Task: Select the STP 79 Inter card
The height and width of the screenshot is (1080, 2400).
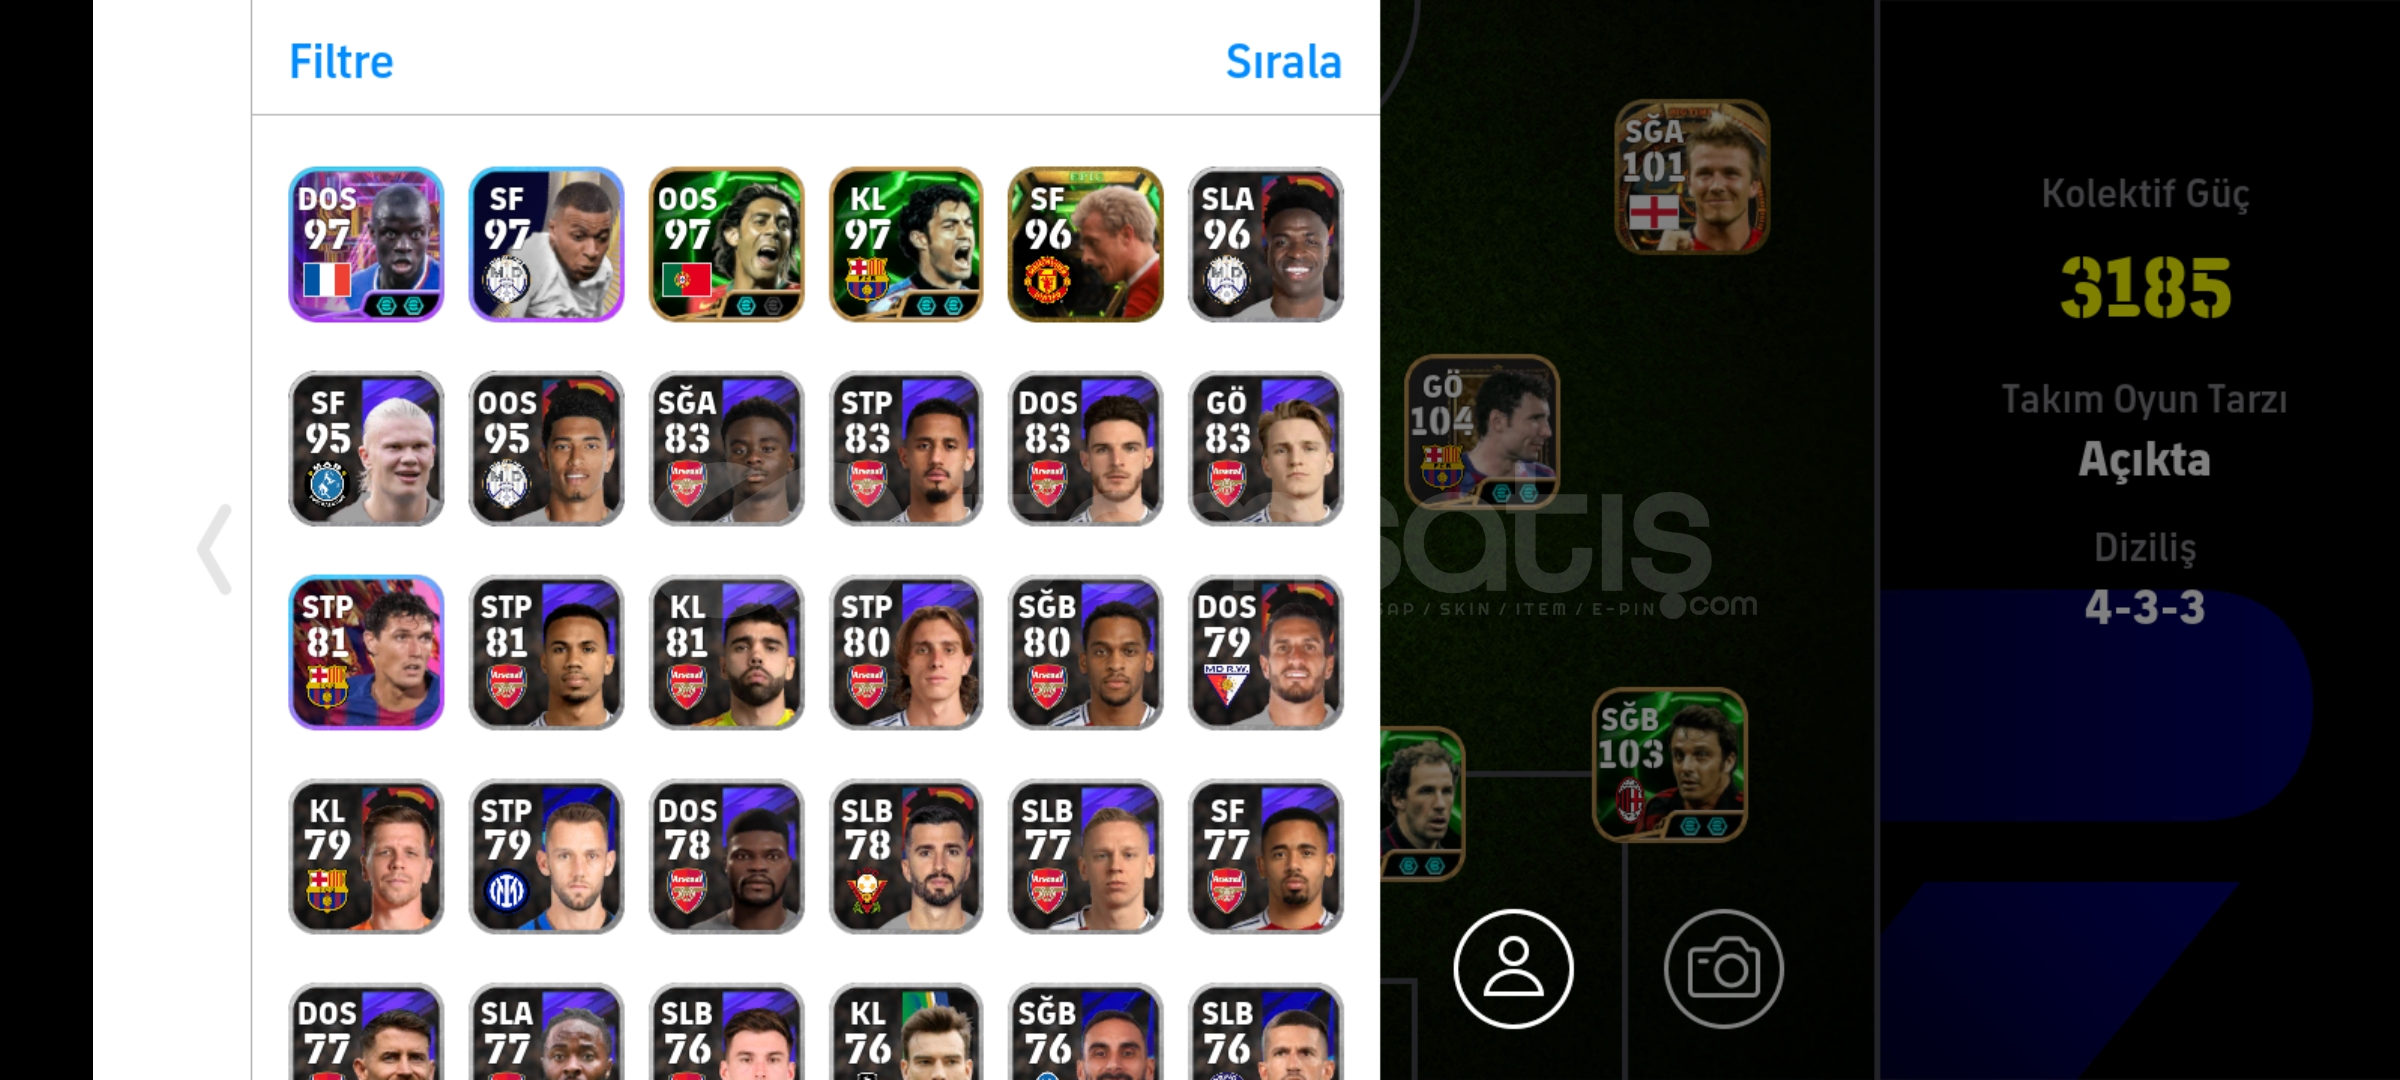Action: click(546, 856)
